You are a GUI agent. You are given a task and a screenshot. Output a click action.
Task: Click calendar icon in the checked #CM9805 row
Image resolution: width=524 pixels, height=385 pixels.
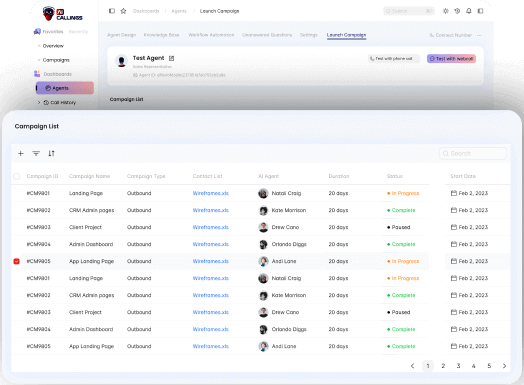[x=453, y=261]
